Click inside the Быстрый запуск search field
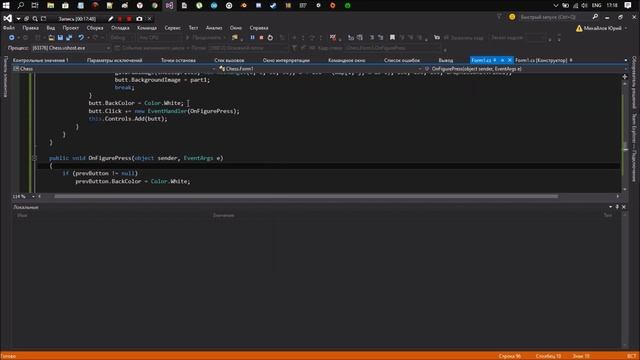640x360 pixels. click(x=553, y=17)
